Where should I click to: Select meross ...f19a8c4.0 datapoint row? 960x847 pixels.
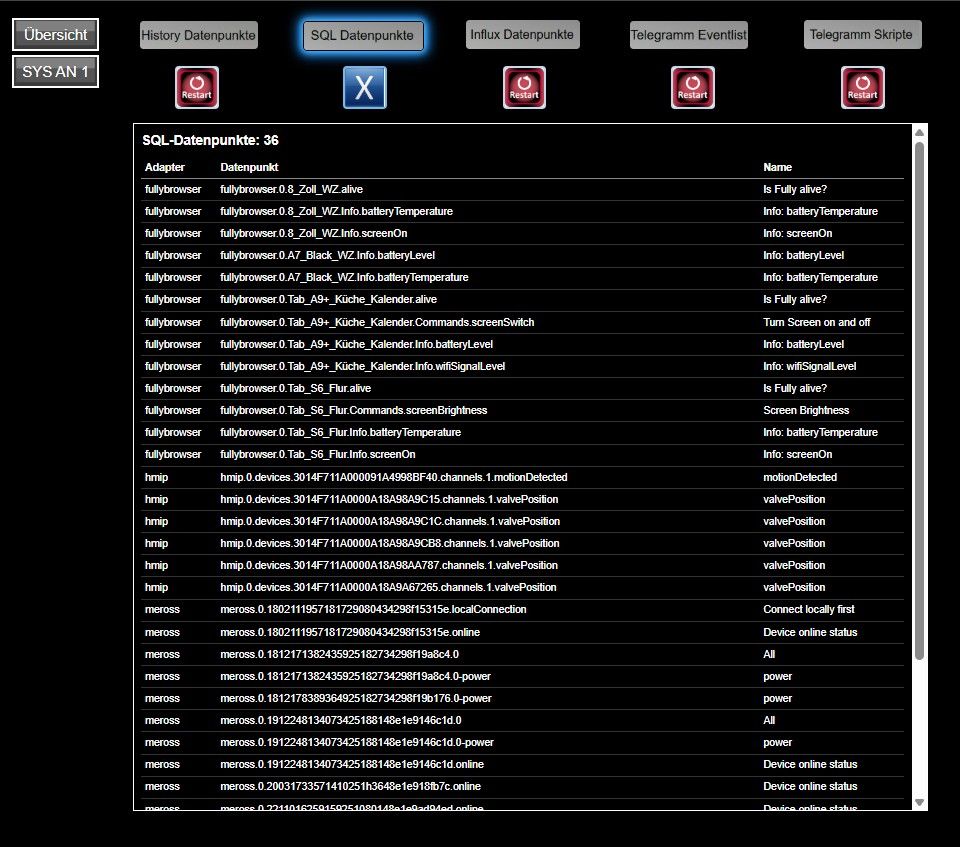click(522, 654)
